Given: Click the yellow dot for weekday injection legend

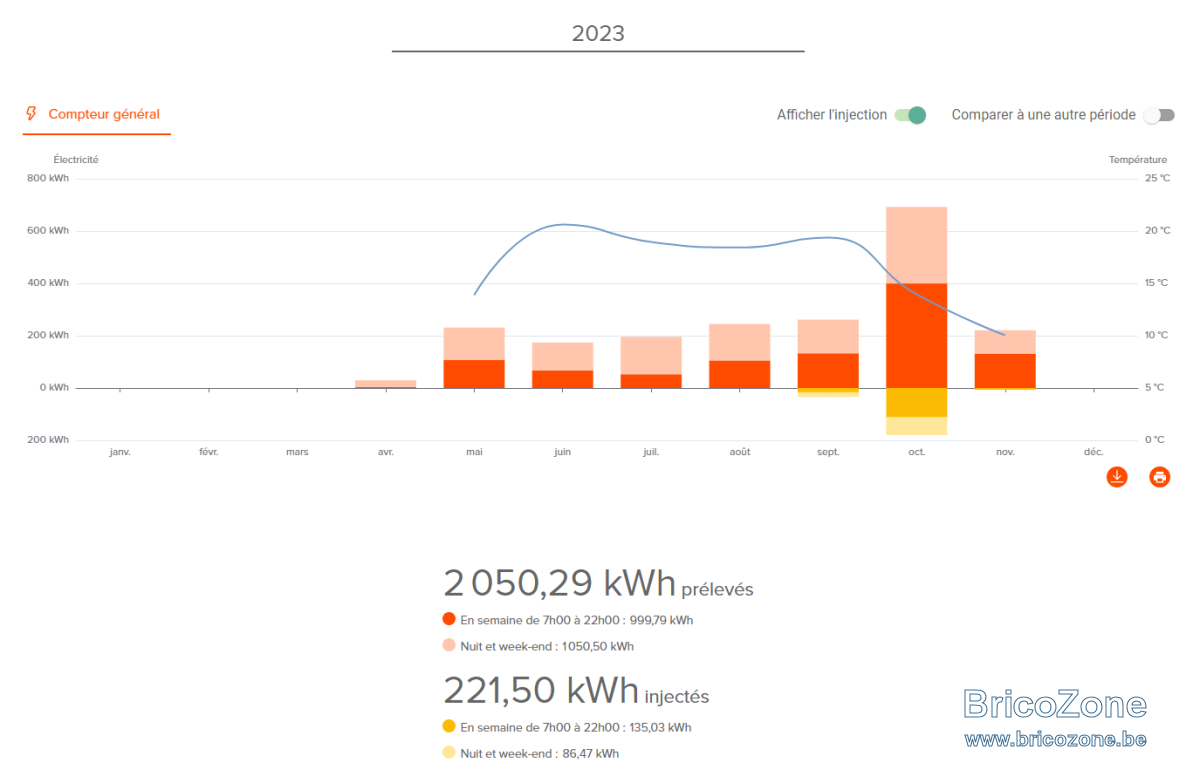Looking at the screenshot, I should click(x=449, y=726).
